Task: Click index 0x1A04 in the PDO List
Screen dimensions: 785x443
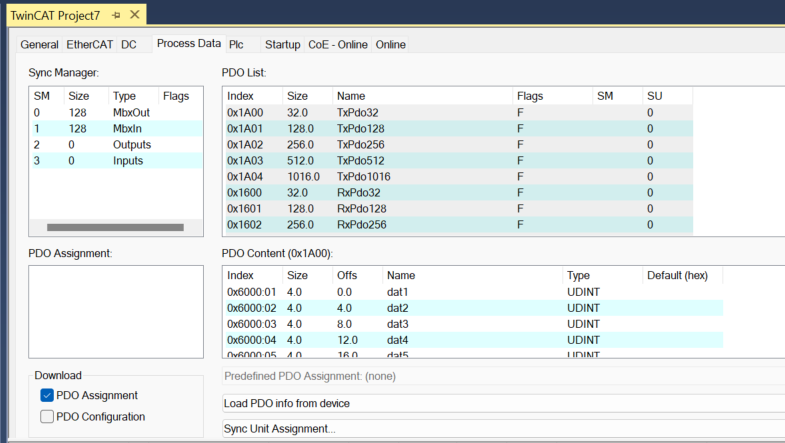Action: click(x=245, y=177)
